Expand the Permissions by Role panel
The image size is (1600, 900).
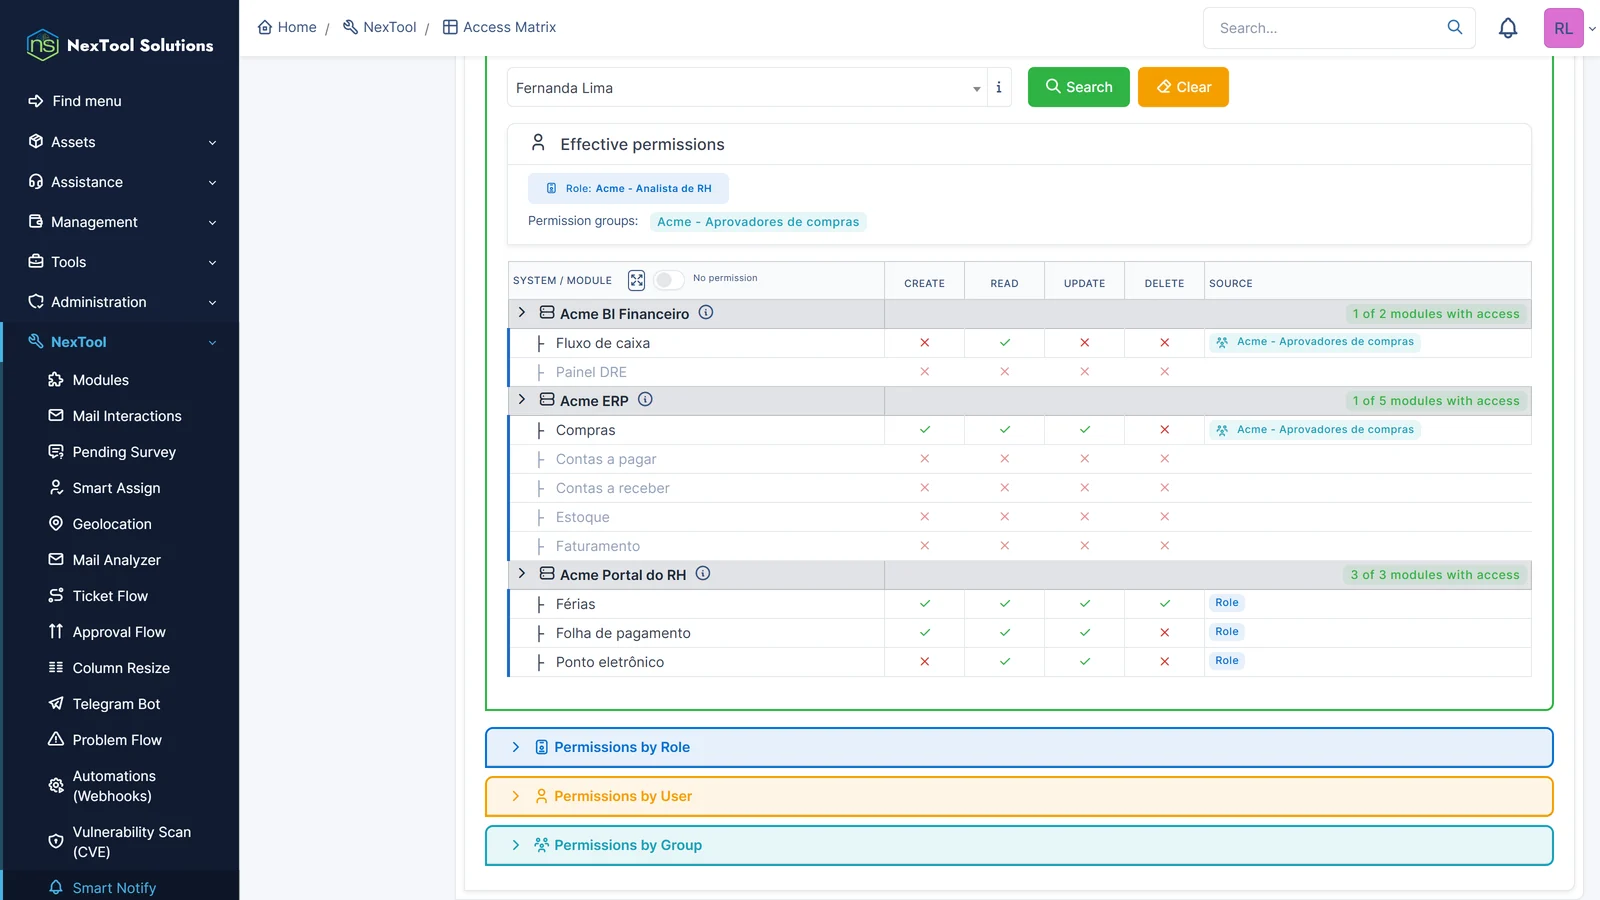(x=1019, y=747)
